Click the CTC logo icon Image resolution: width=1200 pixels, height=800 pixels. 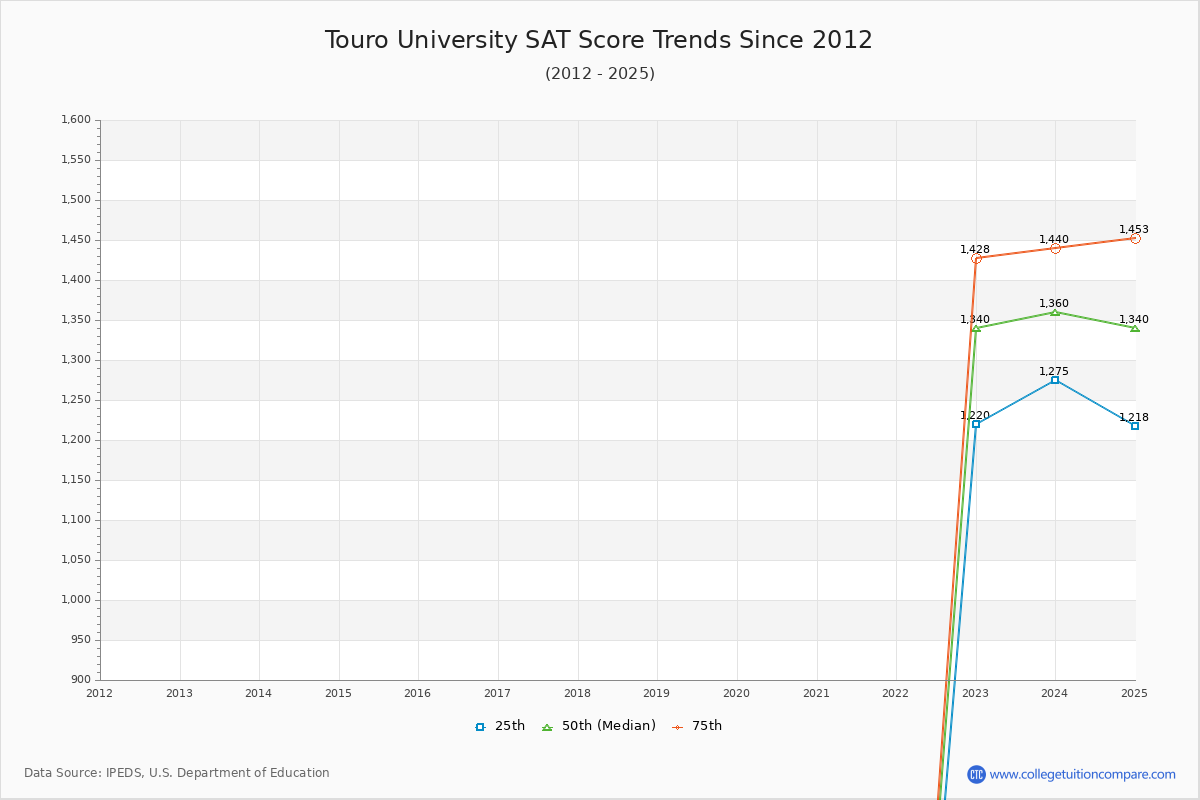coord(976,774)
